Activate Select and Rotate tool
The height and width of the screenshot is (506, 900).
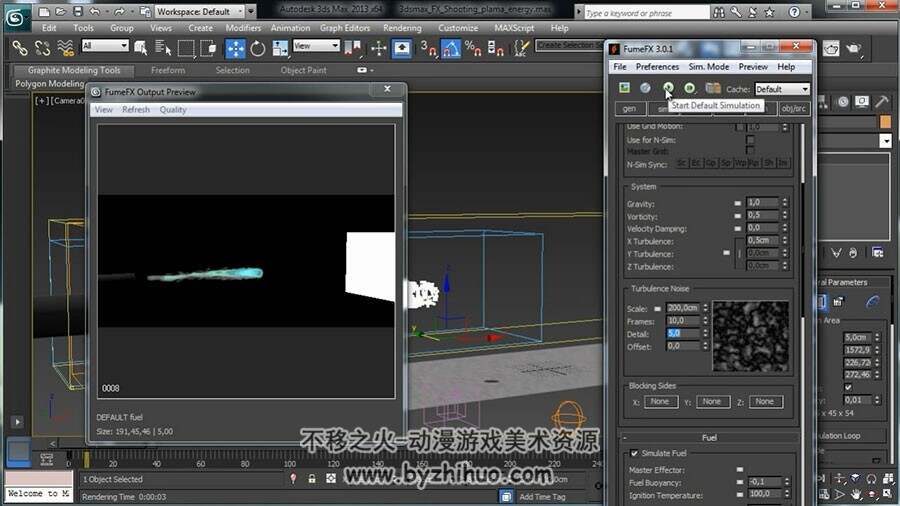point(258,49)
